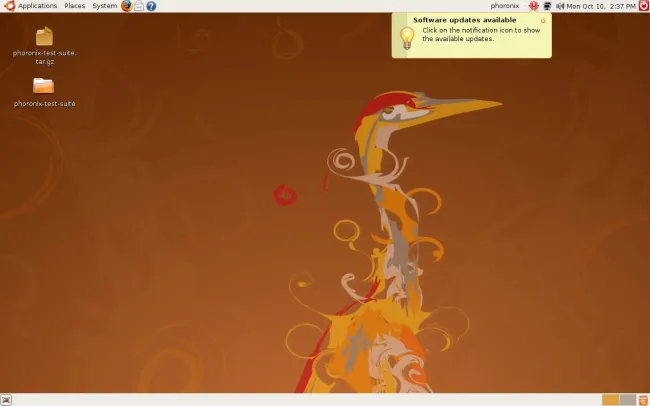This screenshot has width=650, height=406.
Task: Open the Trash icon in bottom panel
Action: (x=644, y=400)
